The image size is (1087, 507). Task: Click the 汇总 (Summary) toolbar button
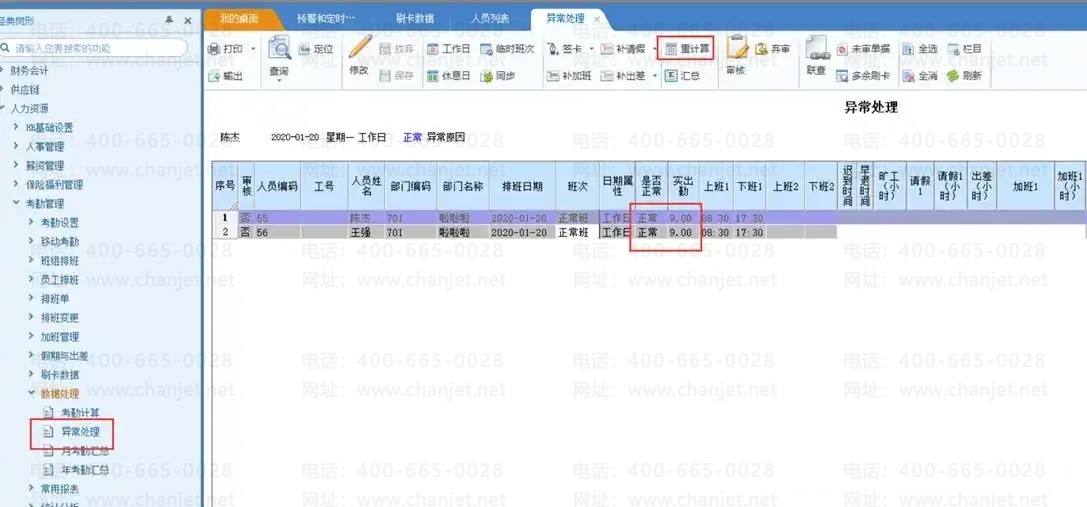click(x=681, y=76)
